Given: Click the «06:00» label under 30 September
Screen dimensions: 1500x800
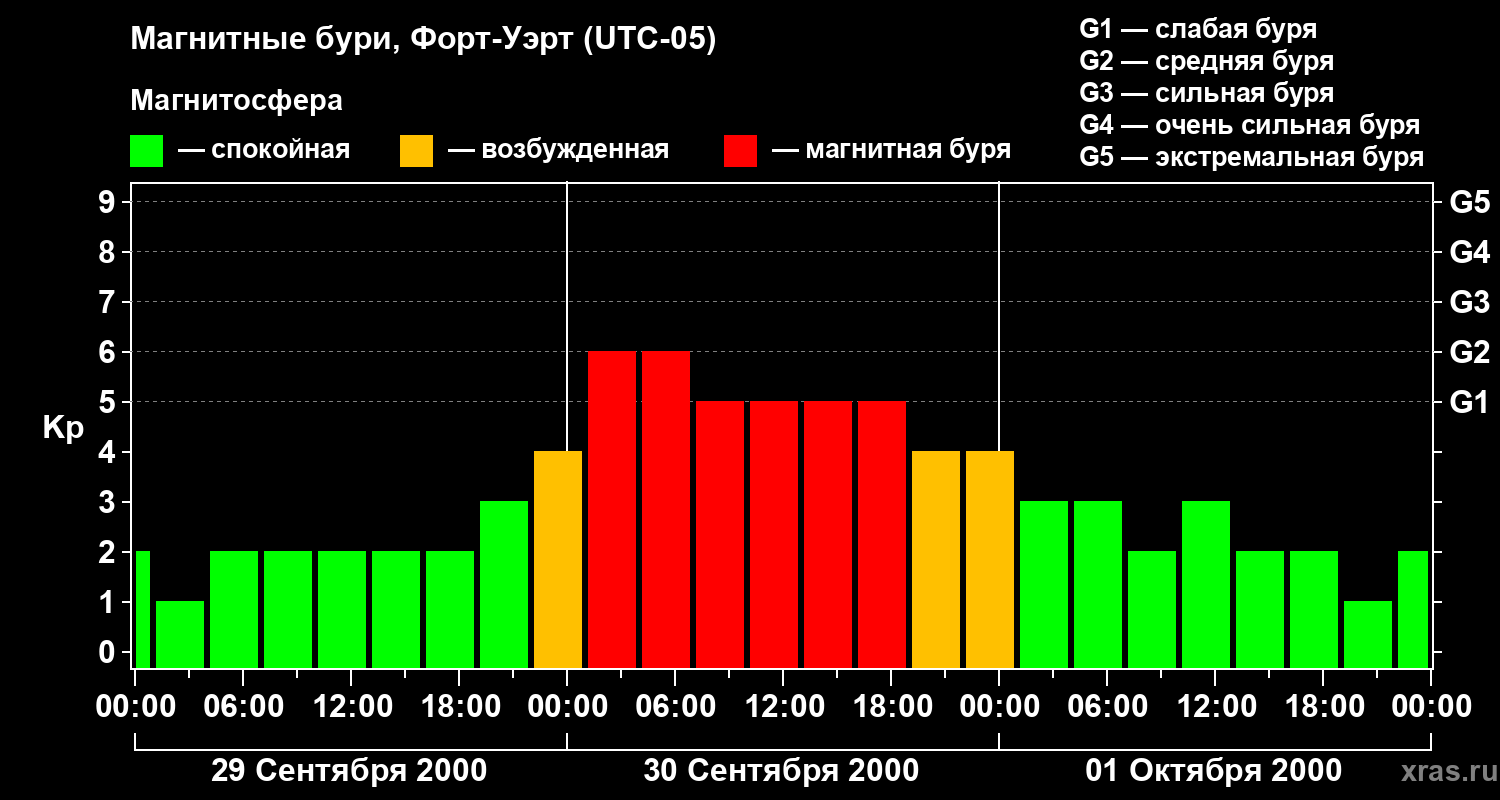Looking at the screenshot, I should [x=675, y=707].
